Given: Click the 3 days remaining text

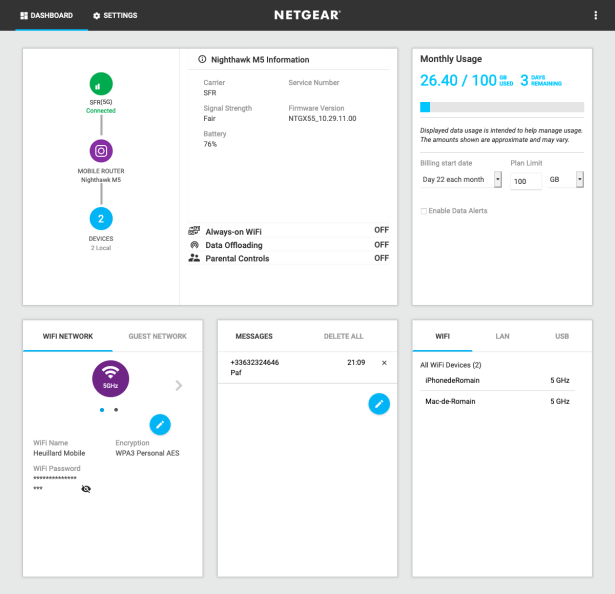Looking at the screenshot, I should pos(541,80).
